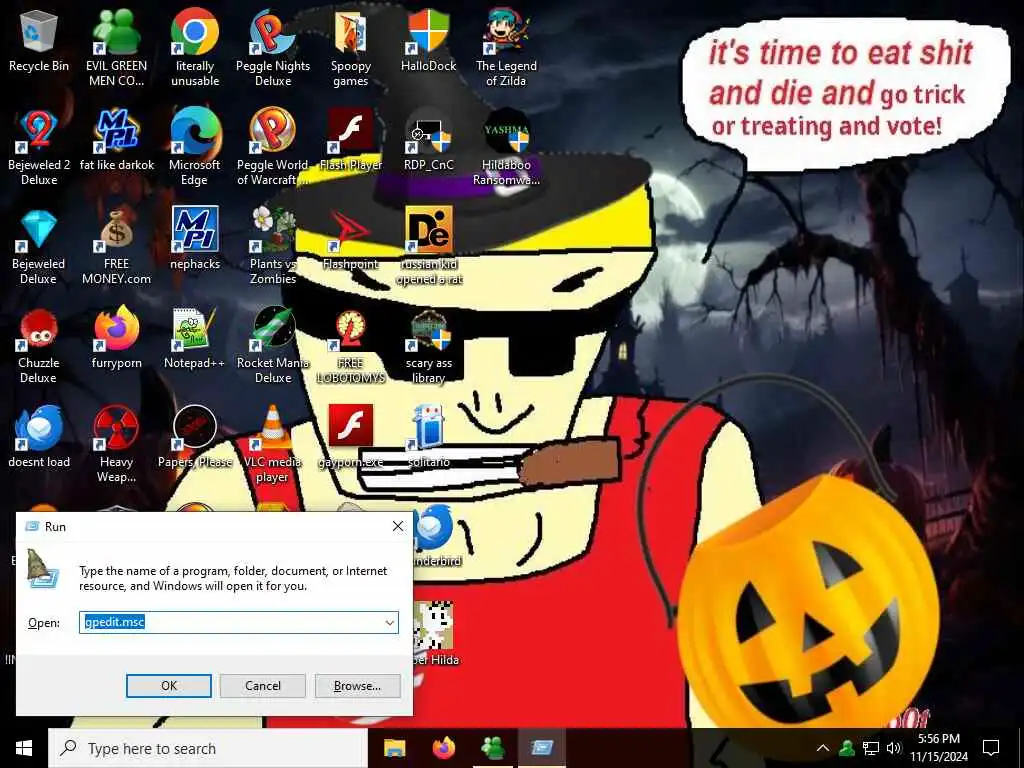Launch the Notepad++ desktop shortcut
Screen dimensions: 1024x768
[x=195, y=338]
